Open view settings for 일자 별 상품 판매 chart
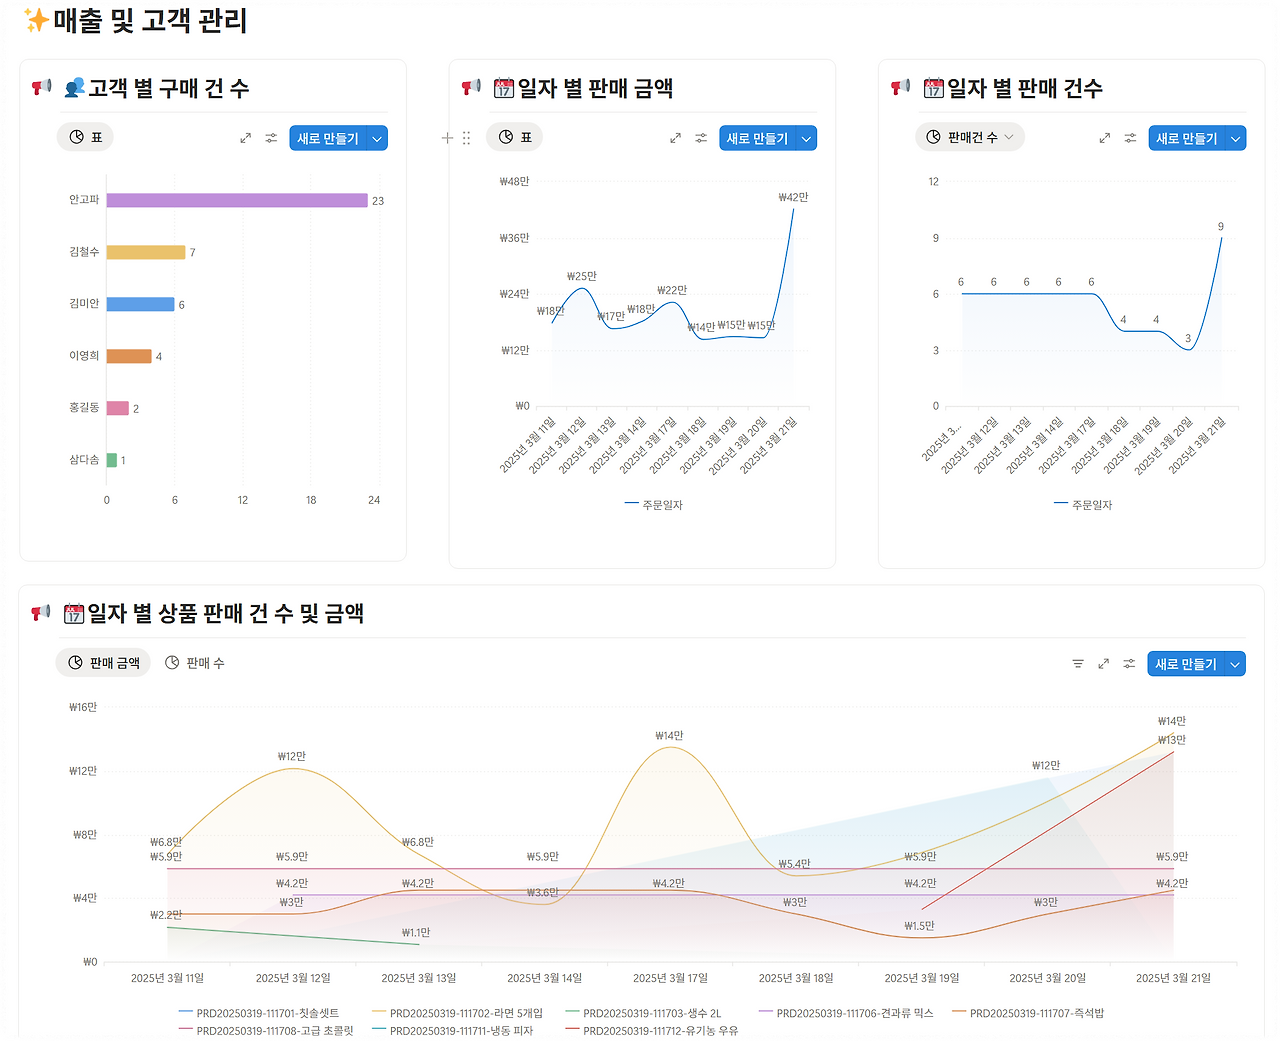The width and height of the screenshot is (1280, 1041). (x=1129, y=664)
